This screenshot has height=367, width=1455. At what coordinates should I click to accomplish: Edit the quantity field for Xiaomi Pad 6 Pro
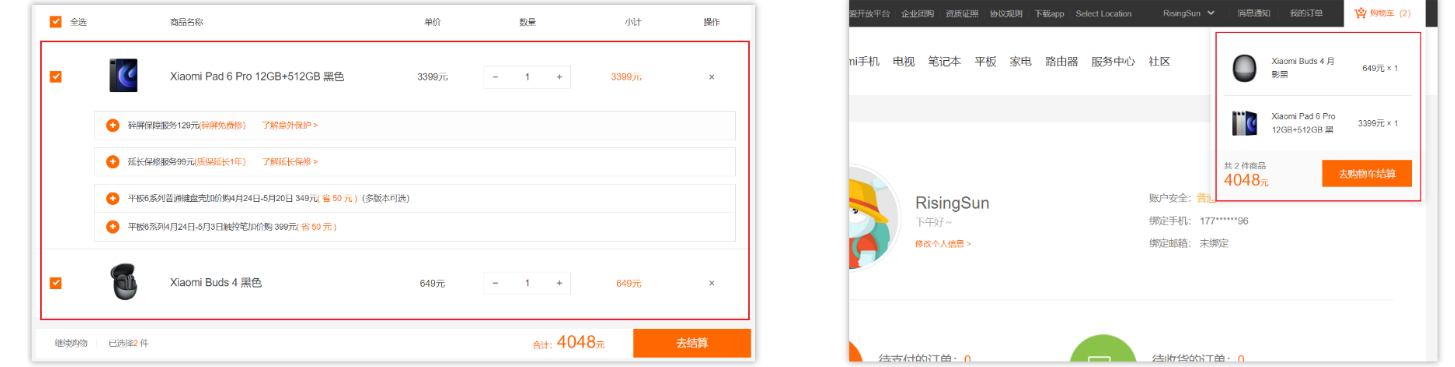[x=527, y=77]
